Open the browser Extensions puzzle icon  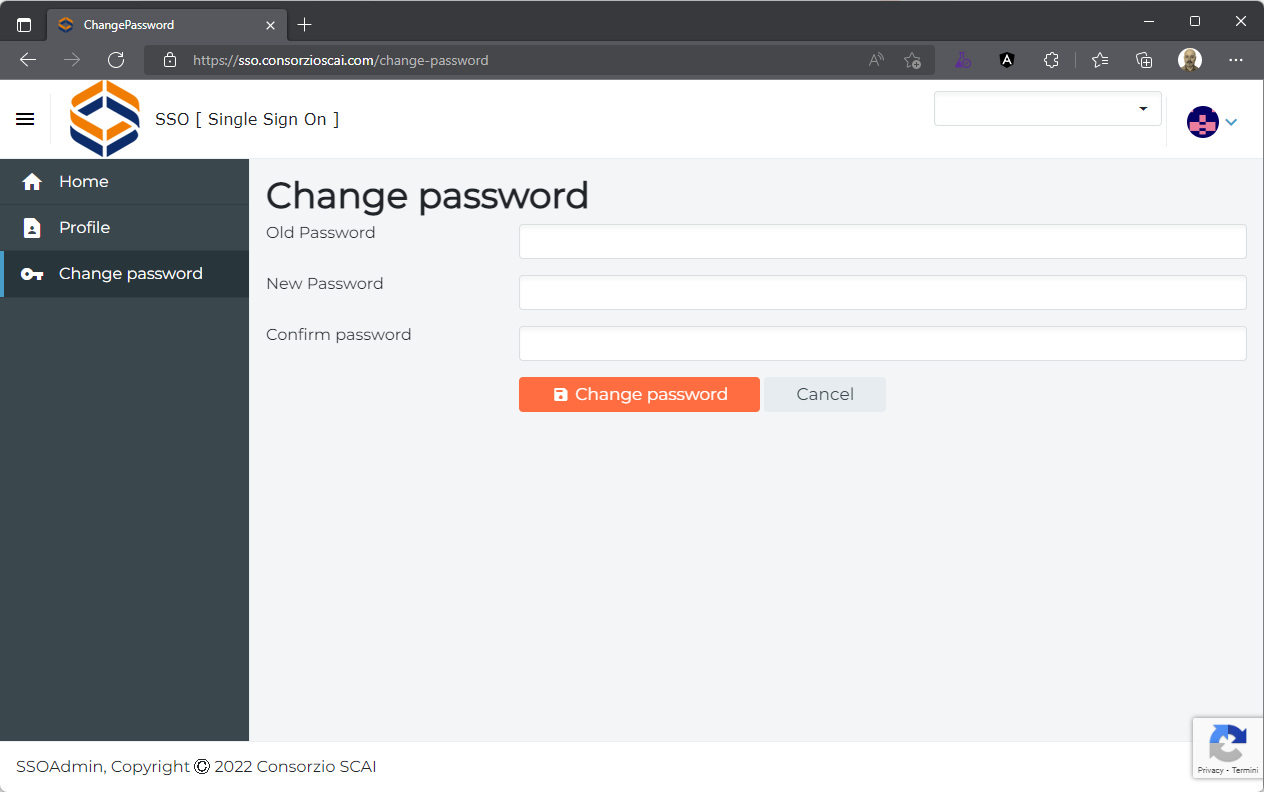point(1051,60)
